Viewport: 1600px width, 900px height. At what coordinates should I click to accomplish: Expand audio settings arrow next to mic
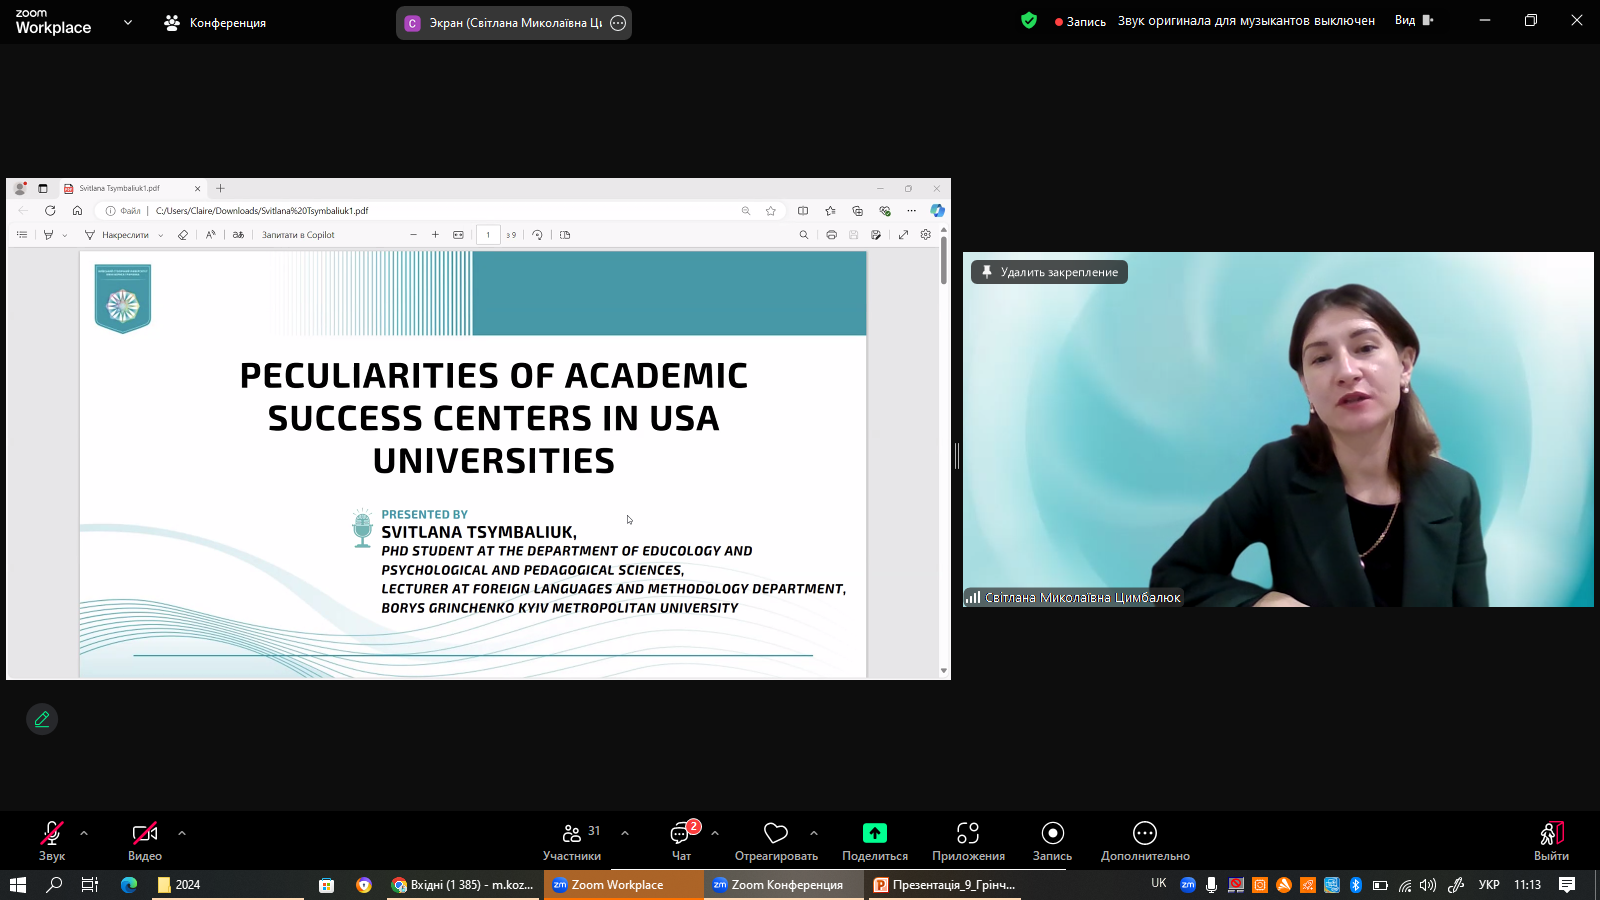(84, 833)
